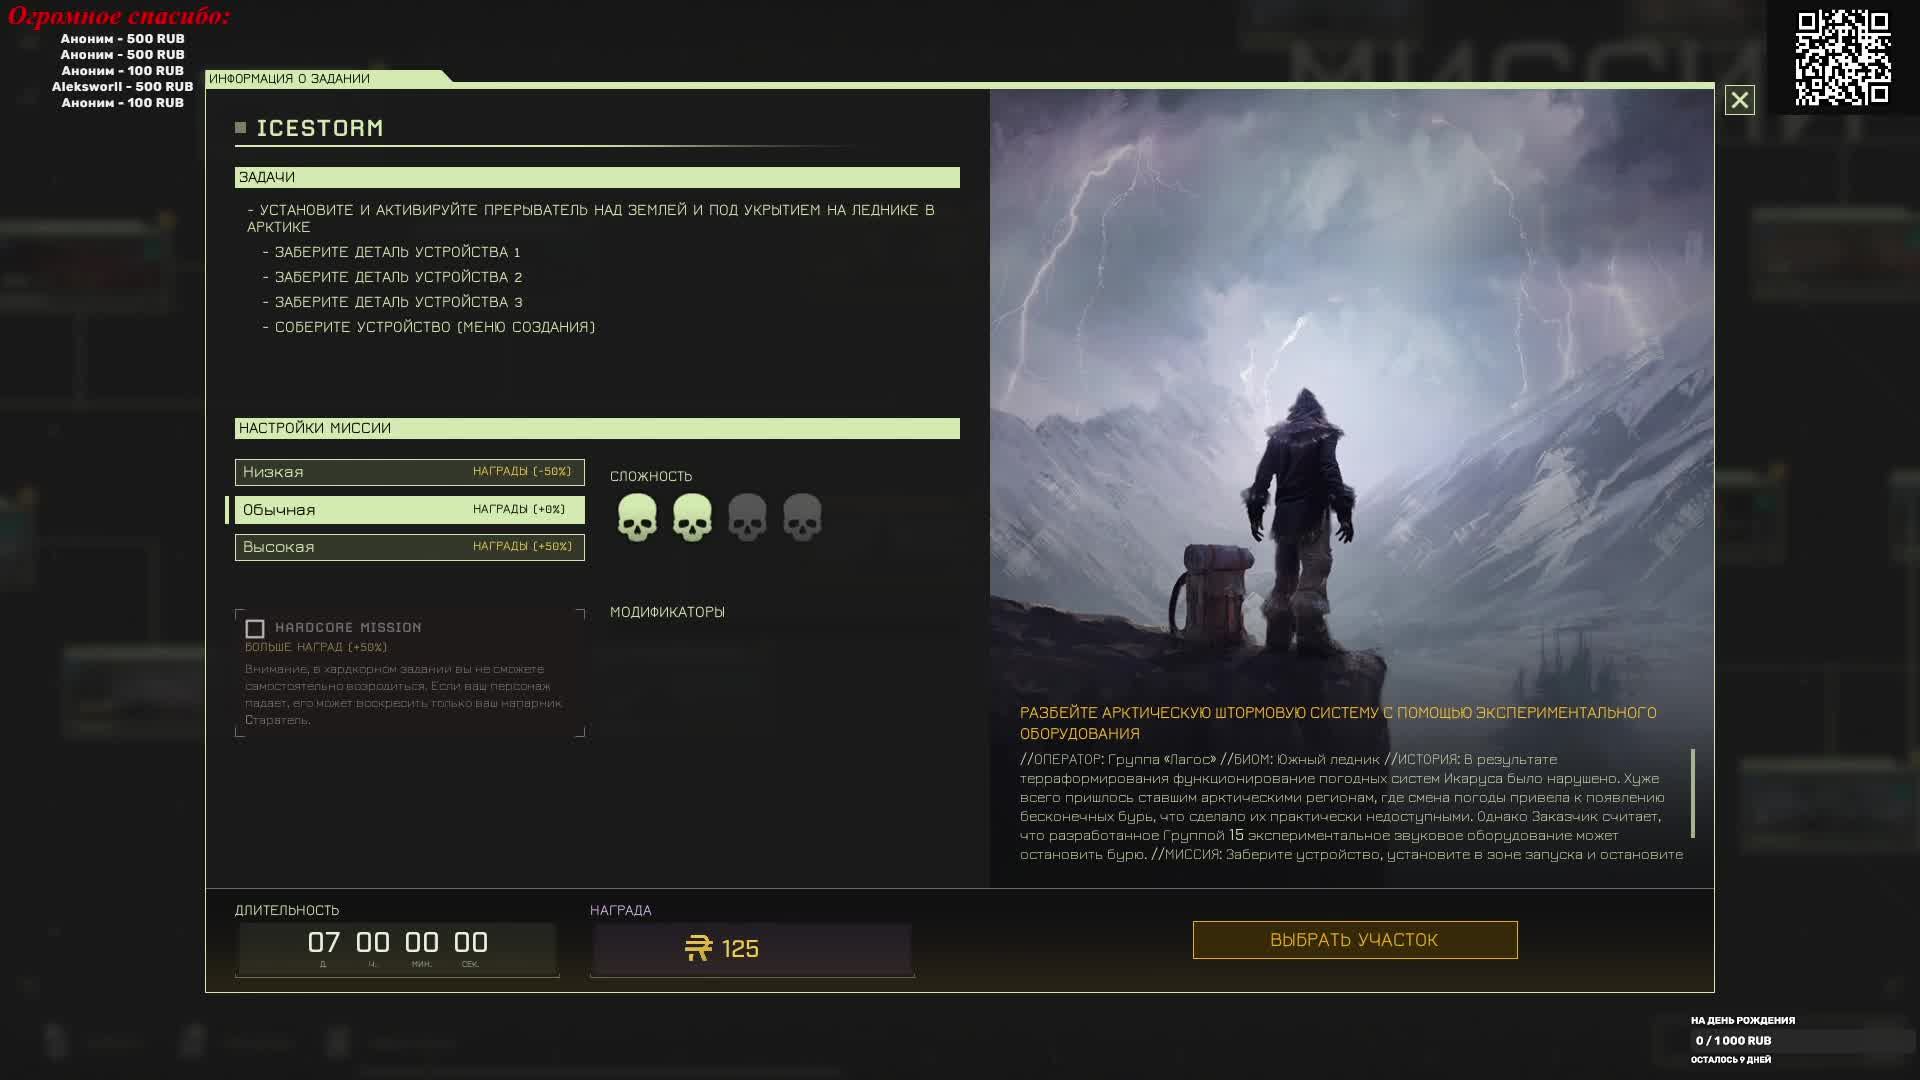Click the small square beside ICESTORM title

tap(240, 128)
